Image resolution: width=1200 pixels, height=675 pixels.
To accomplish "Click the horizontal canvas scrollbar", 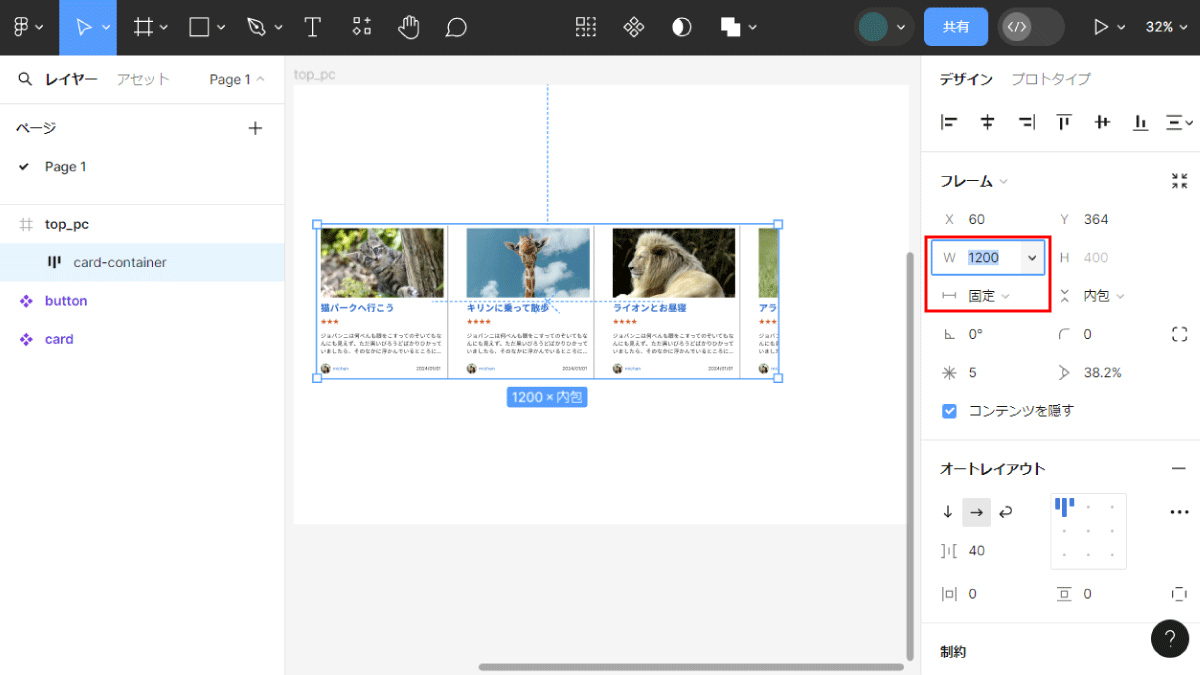I will pos(690,667).
